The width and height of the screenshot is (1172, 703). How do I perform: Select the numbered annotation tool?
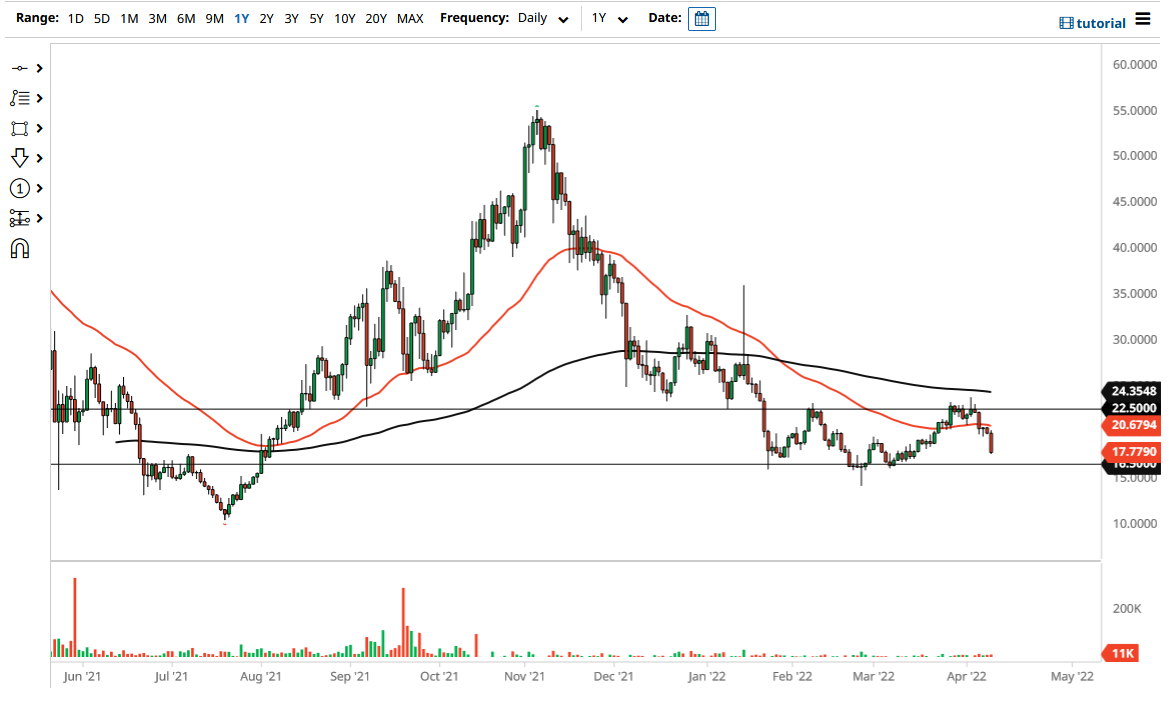20,187
